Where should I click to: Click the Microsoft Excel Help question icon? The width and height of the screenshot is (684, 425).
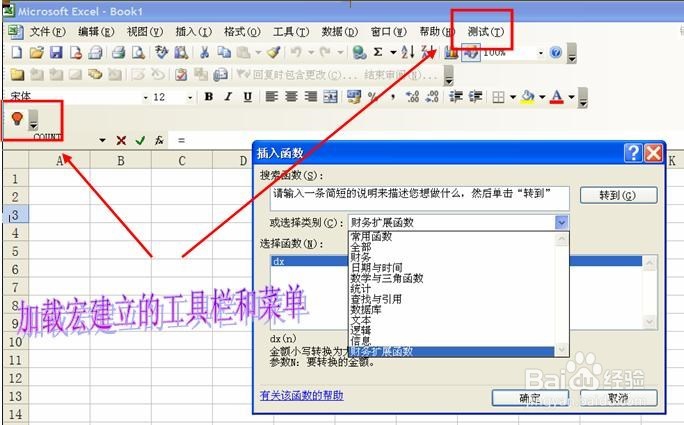555,52
